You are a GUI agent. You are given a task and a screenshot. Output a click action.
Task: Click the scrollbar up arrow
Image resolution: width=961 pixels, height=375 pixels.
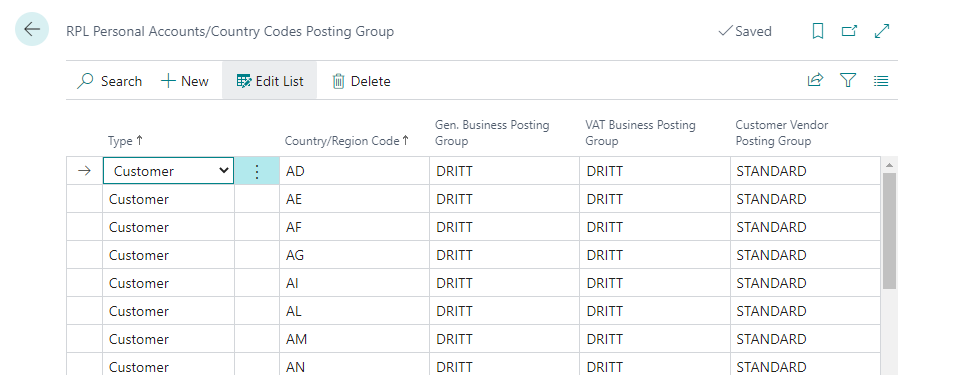[889, 165]
